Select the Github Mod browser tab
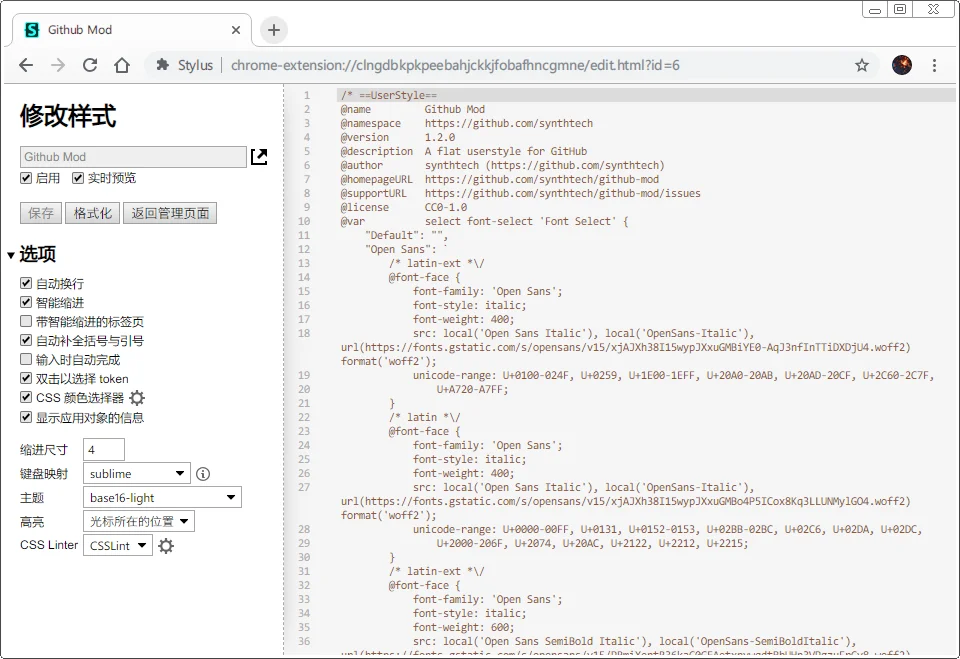Viewport: 960px width, 659px height. (130, 30)
